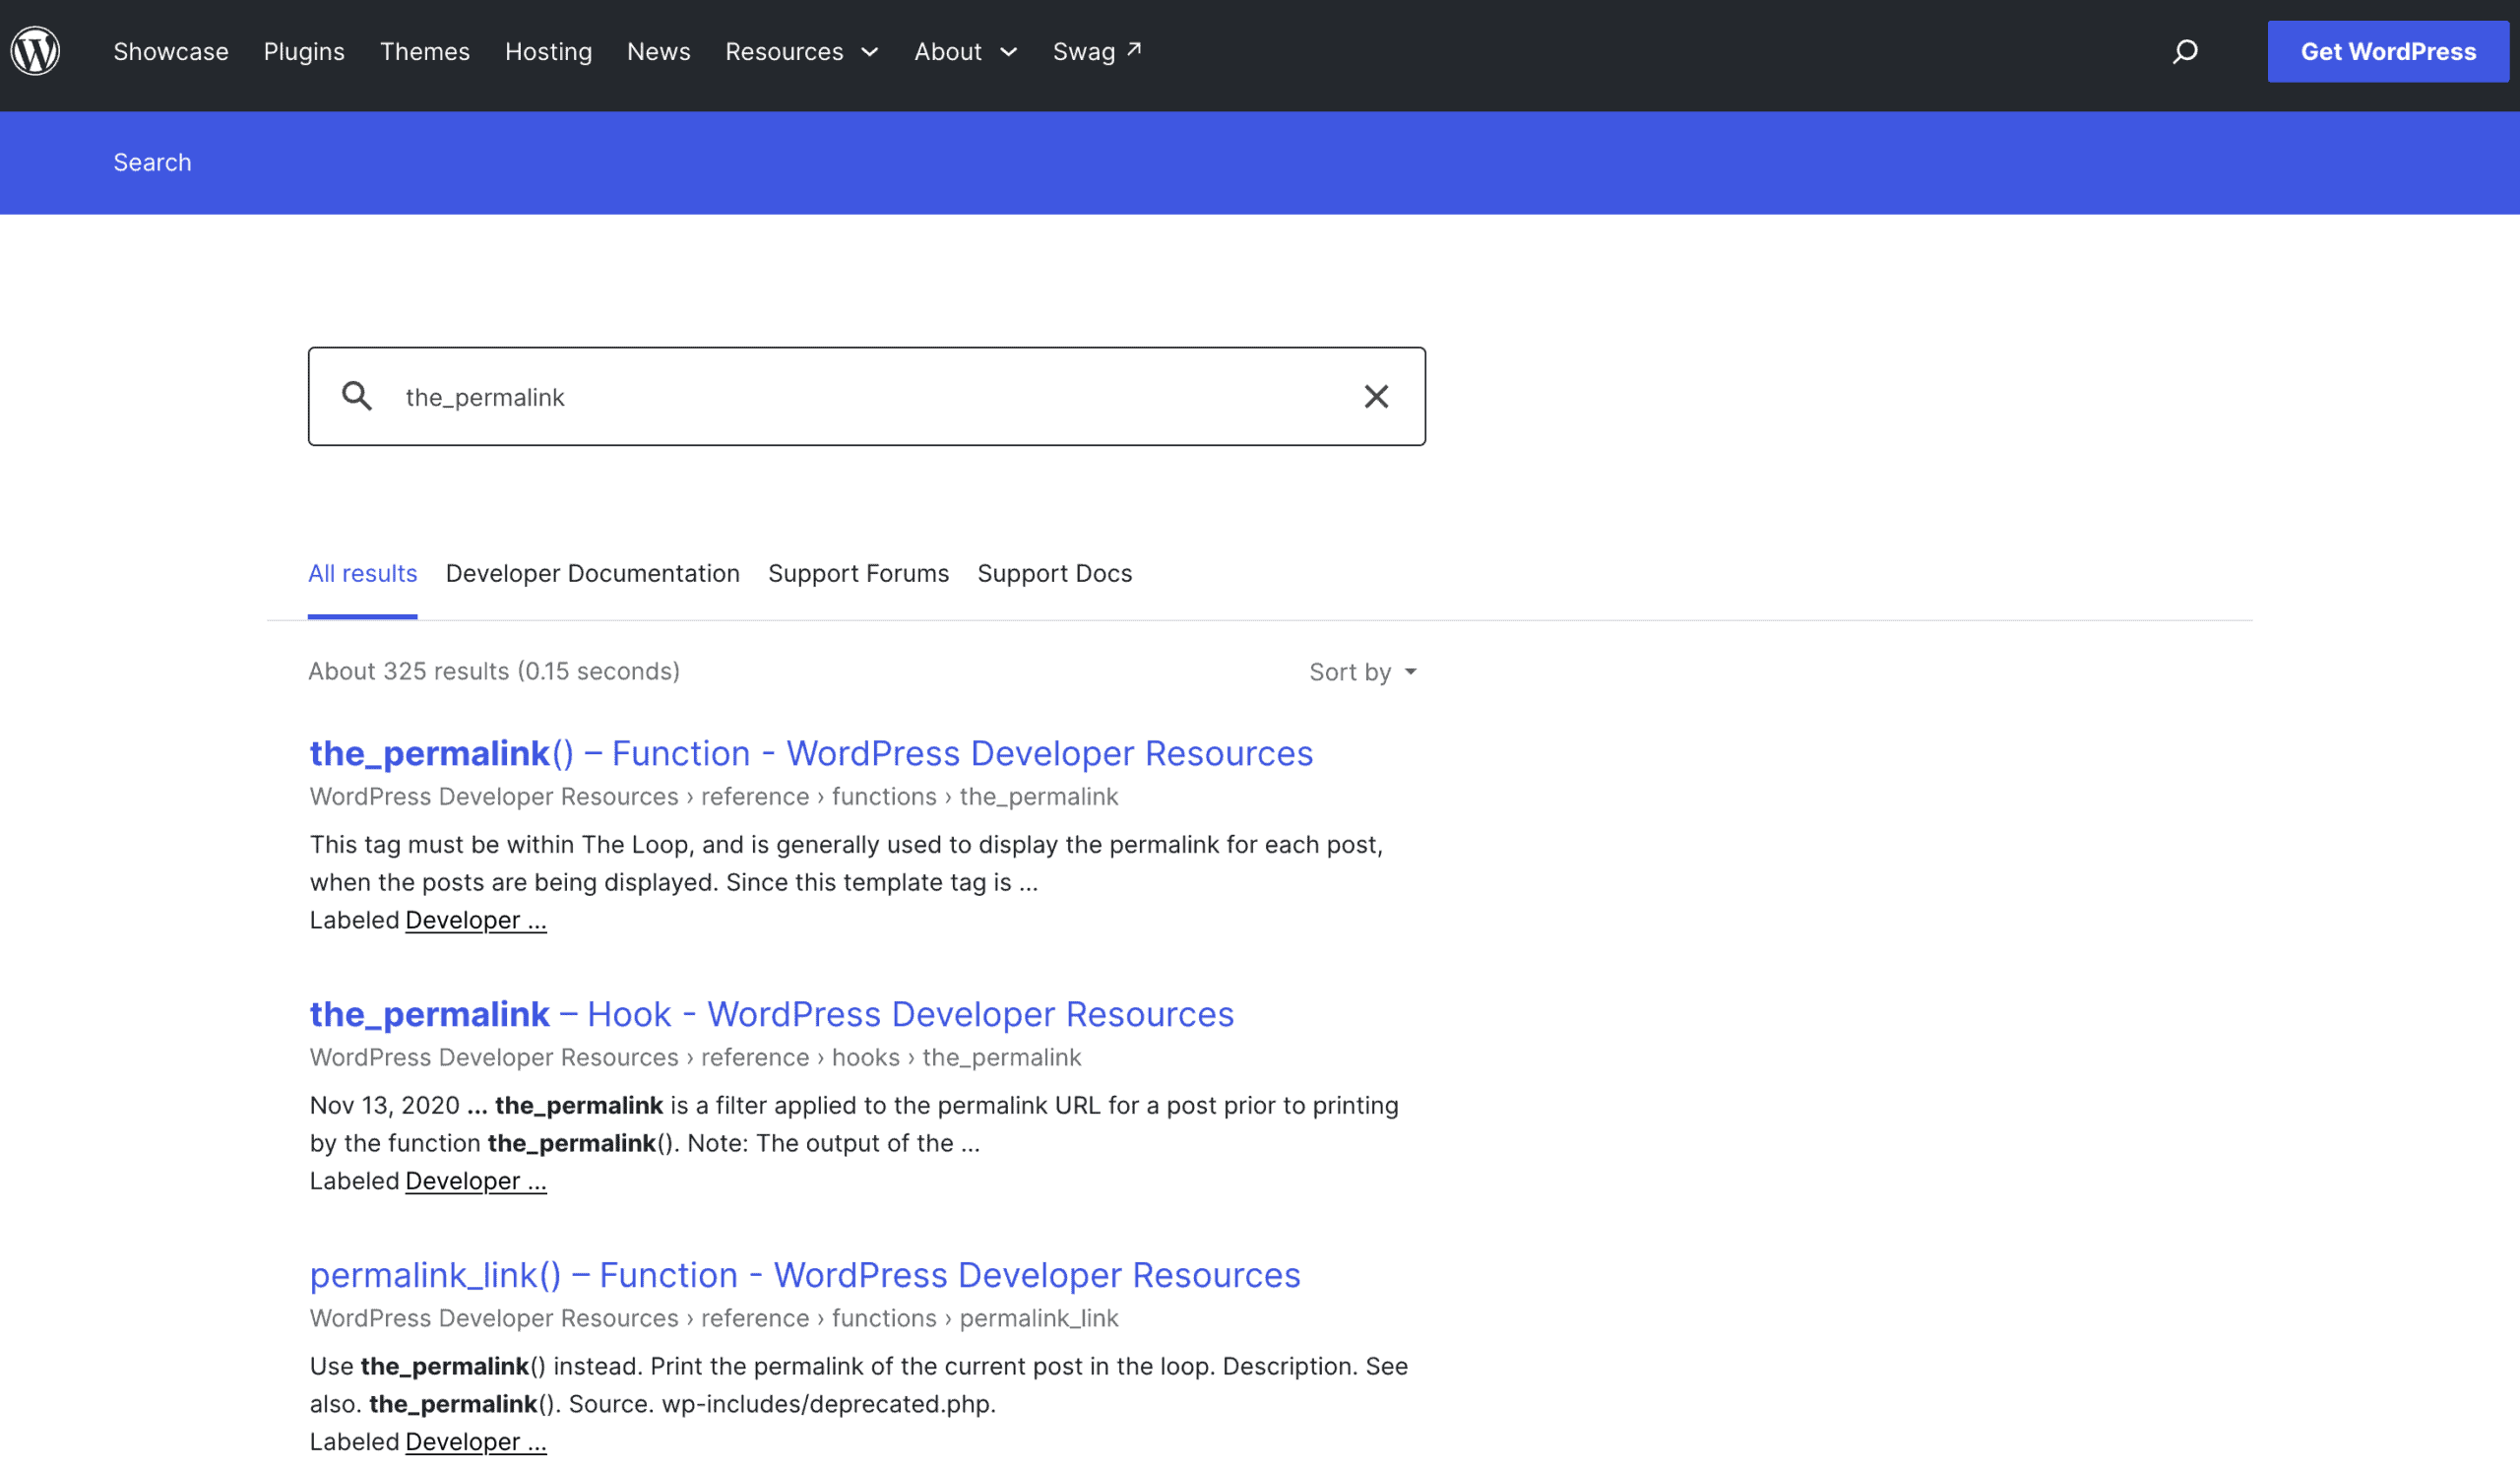
Task: Select Hosting in the header menu
Action: click(548, 51)
